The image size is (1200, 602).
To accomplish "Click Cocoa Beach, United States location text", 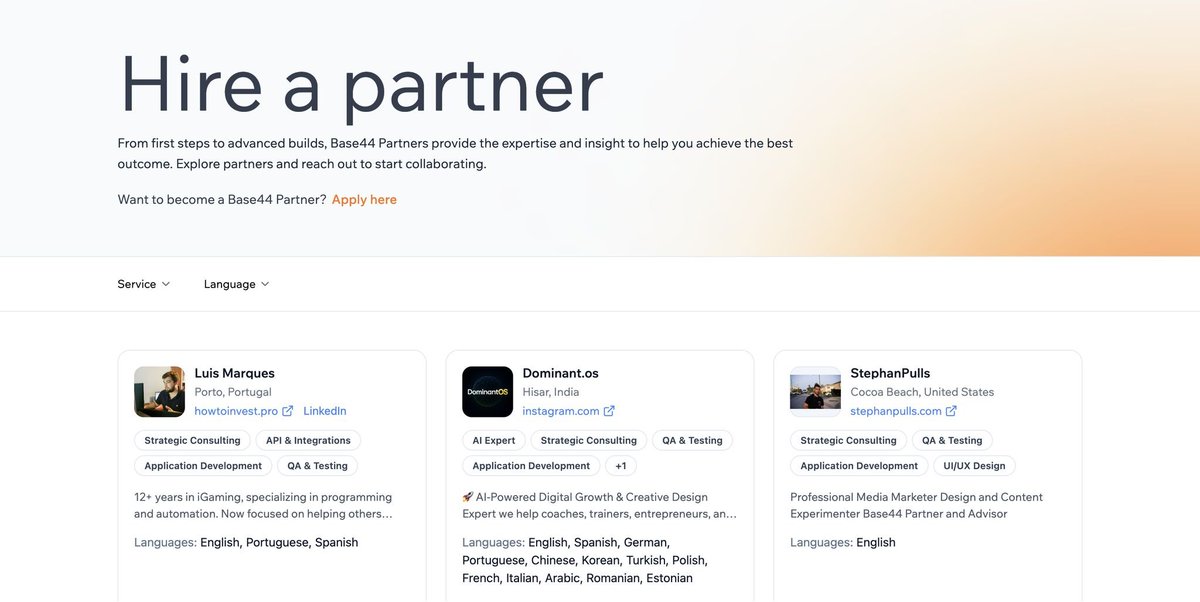I will [x=922, y=392].
